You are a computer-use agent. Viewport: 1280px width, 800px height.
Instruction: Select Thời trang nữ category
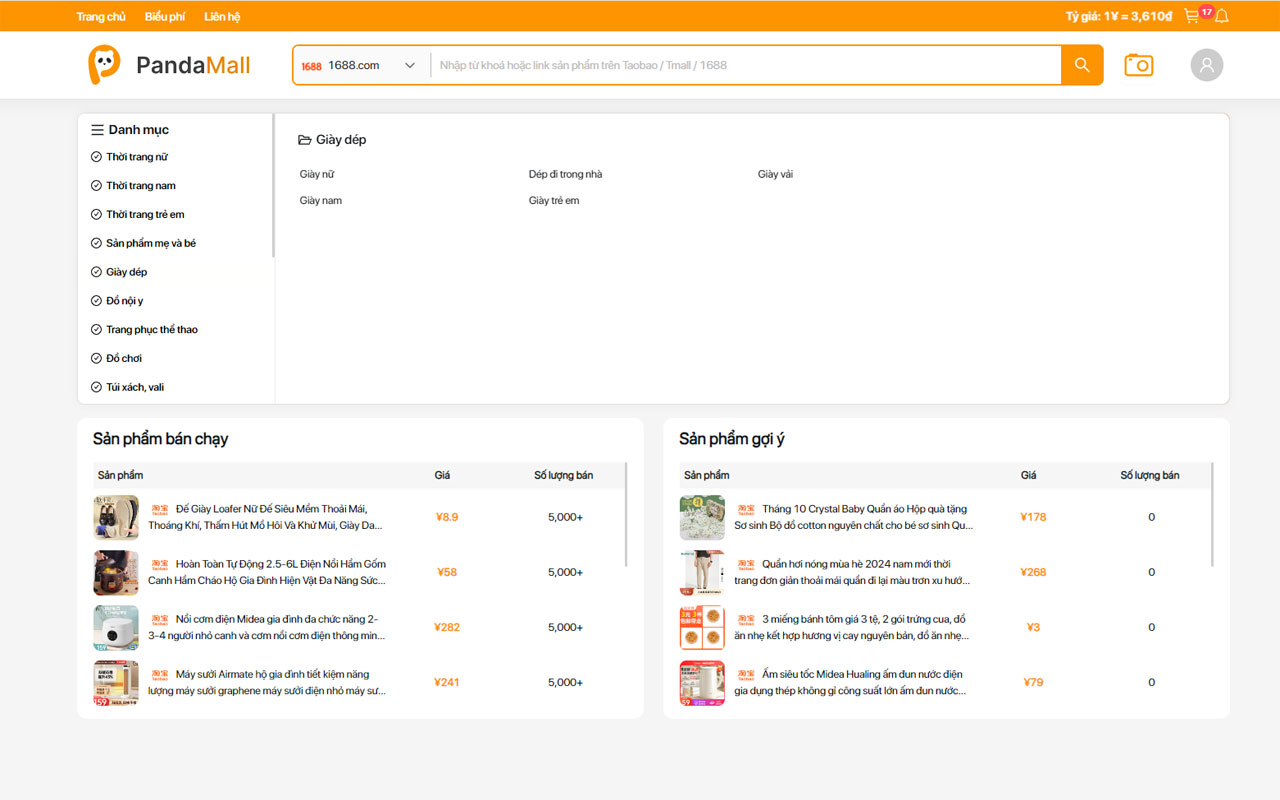click(137, 157)
